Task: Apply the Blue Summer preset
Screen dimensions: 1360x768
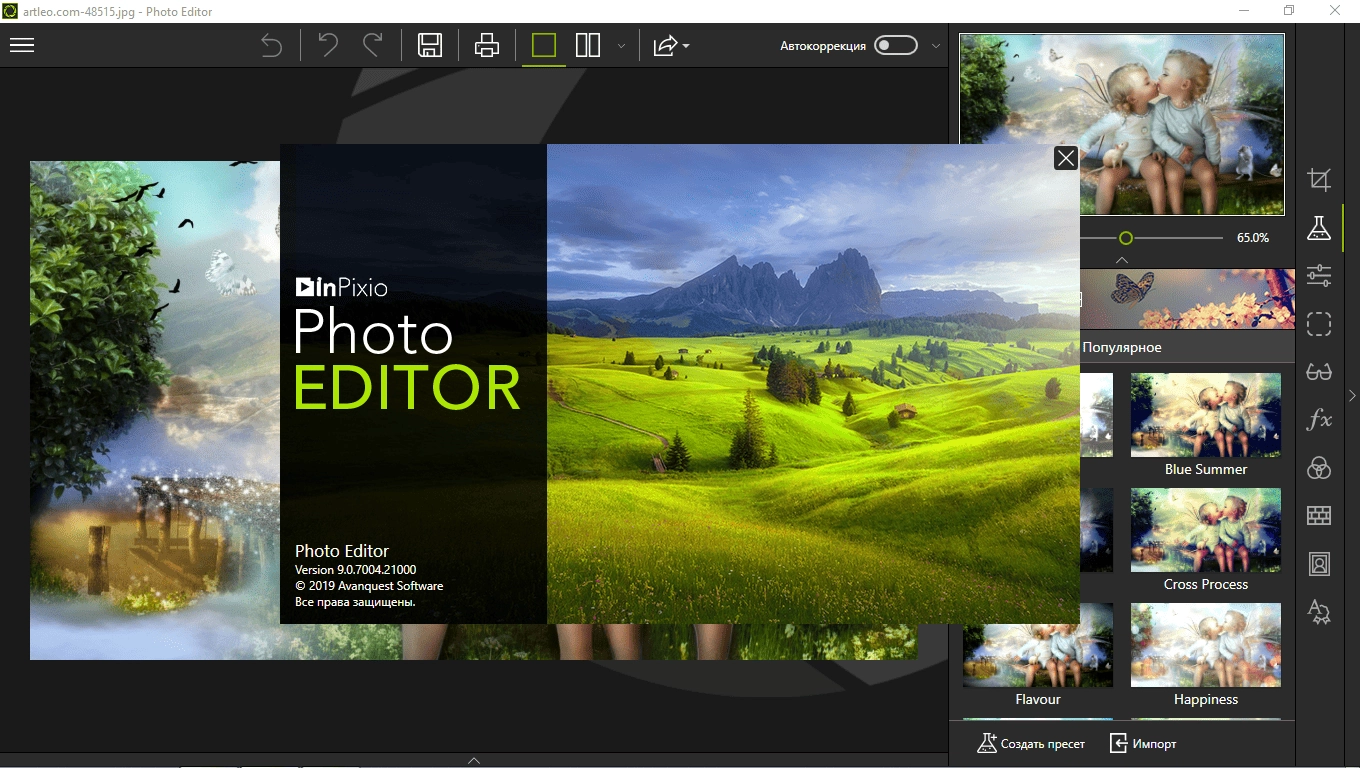Action: click(x=1206, y=415)
